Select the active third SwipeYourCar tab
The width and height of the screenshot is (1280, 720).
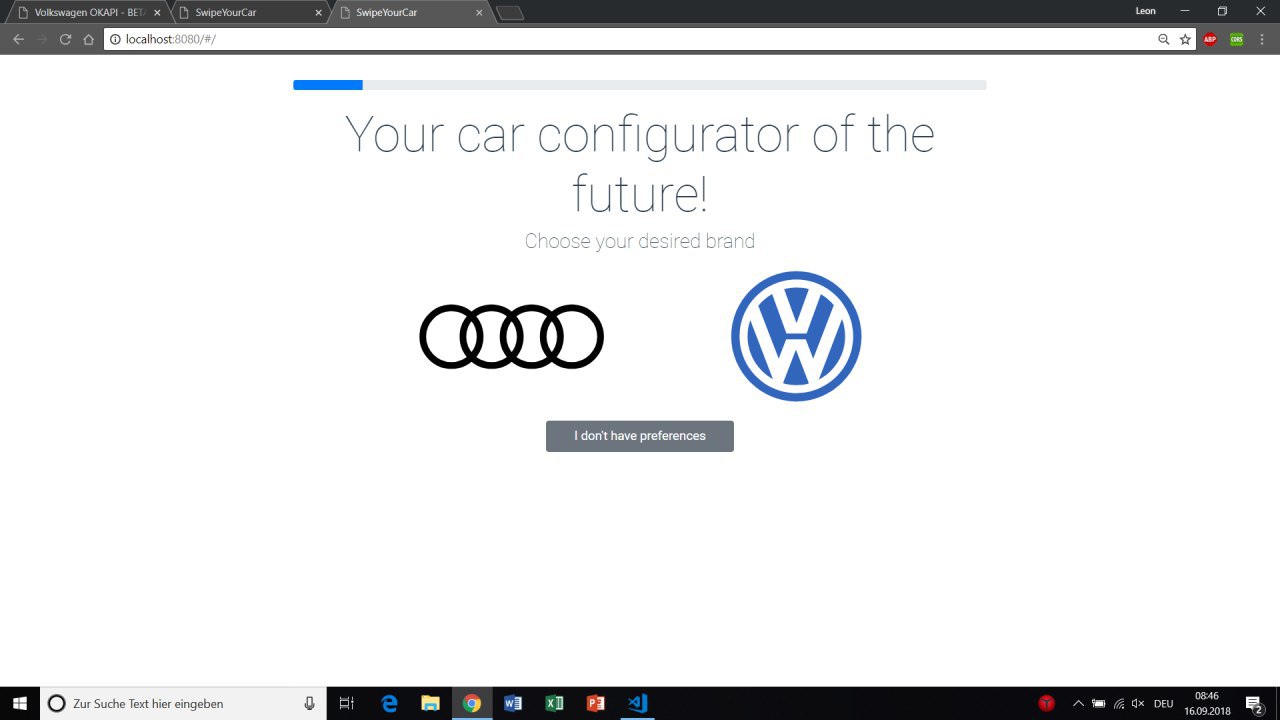point(410,12)
